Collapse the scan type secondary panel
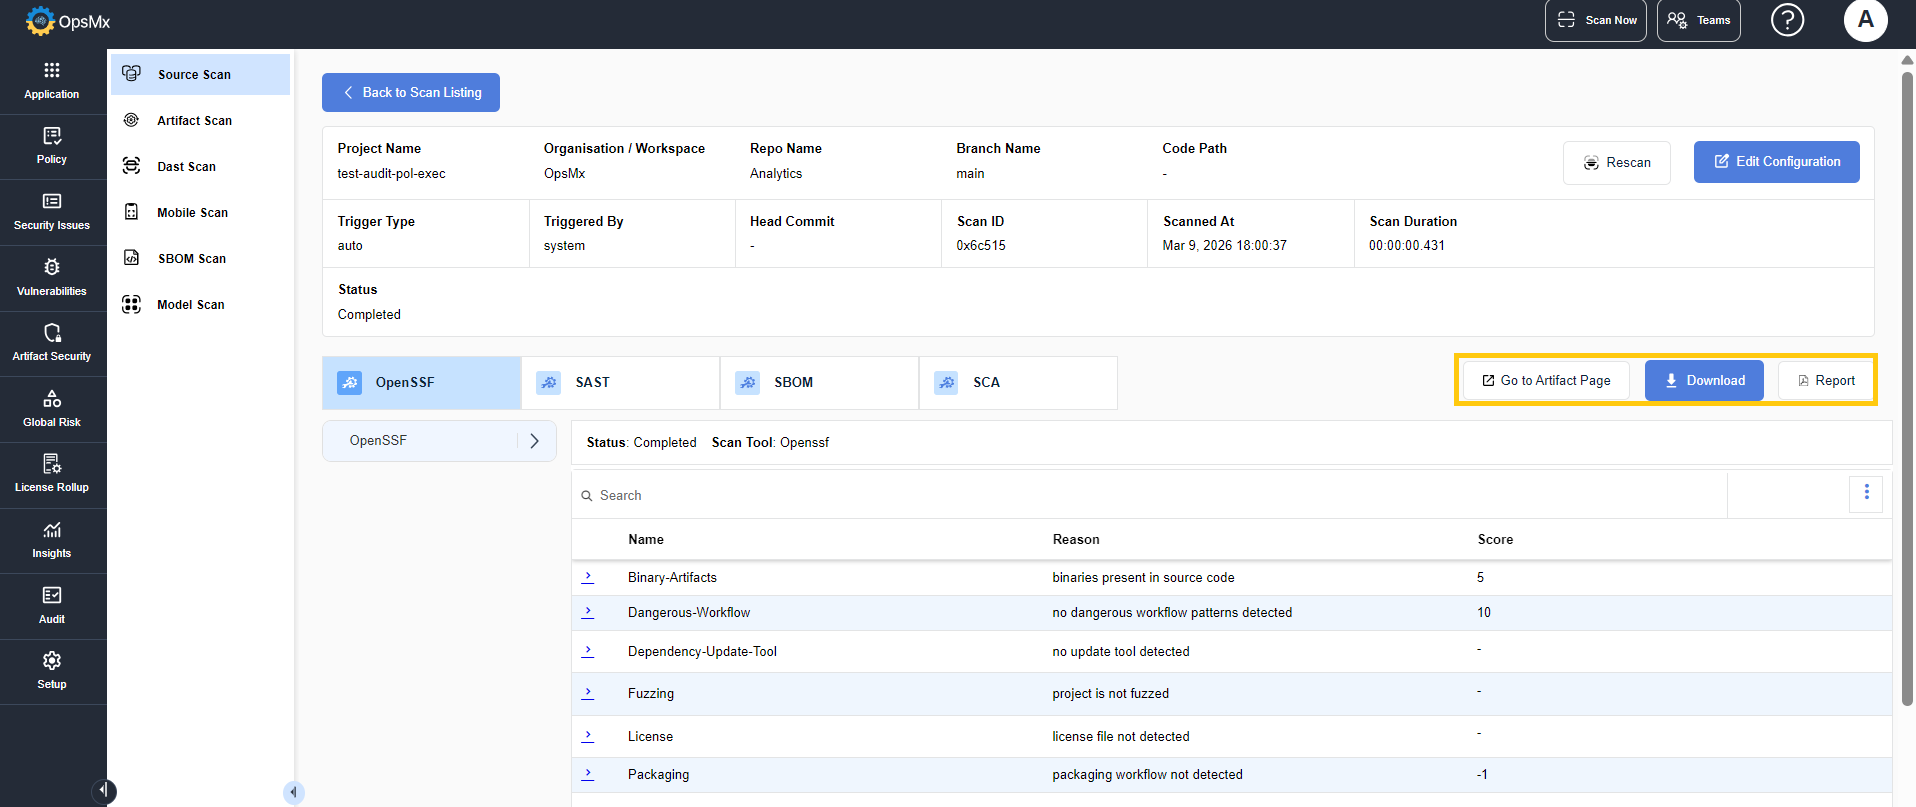The image size is (1916, 807). [293, 792]
